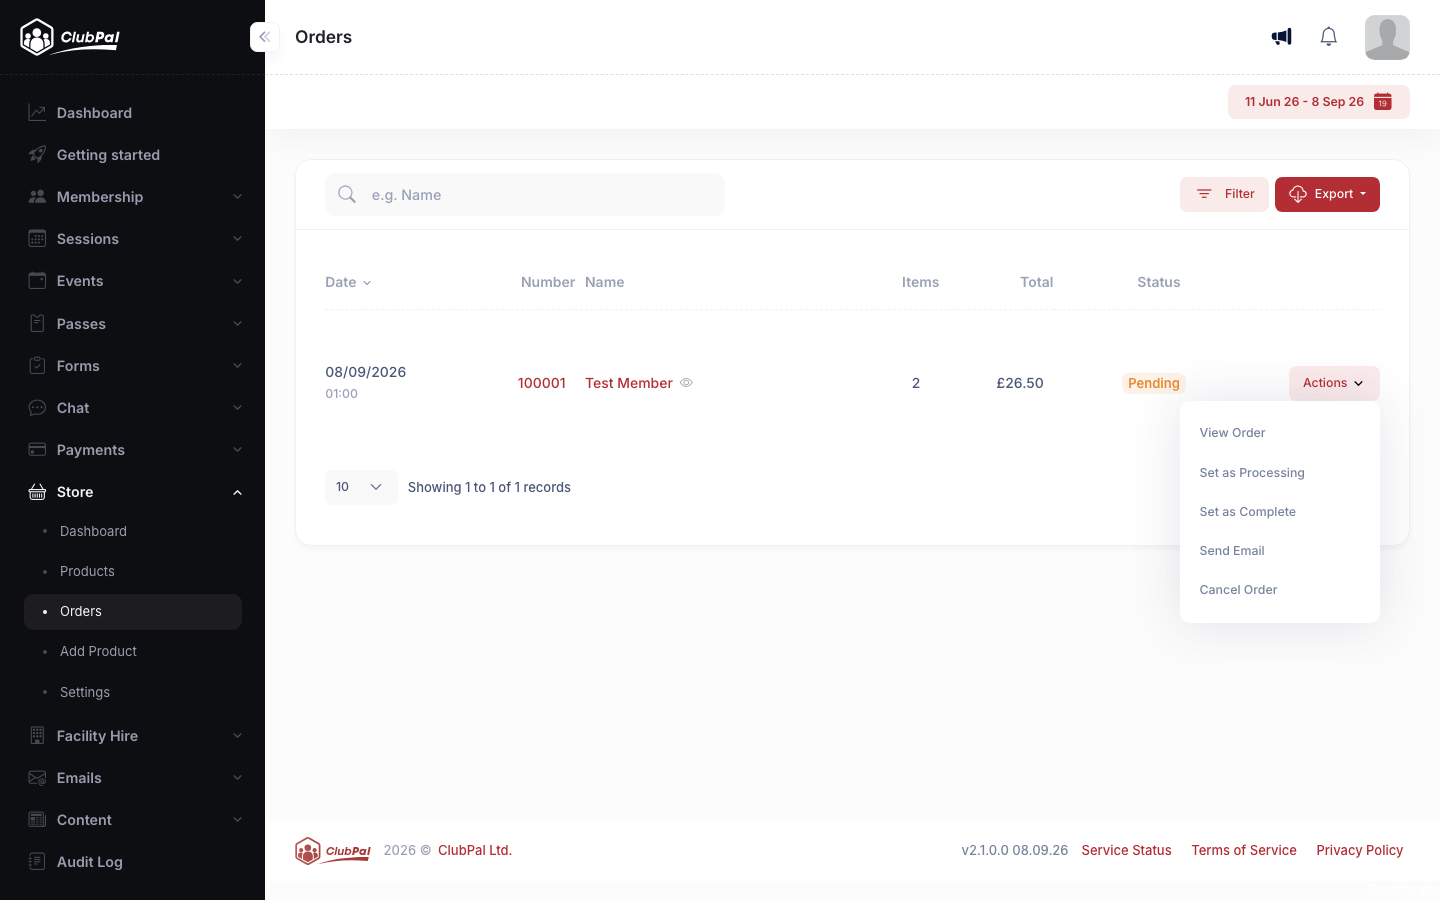Image resolution: width=1440 pixels, height=900 pixels.
Task: Open the date range picker 11 Jun 26 - 8 Sep 26
Action: pyautogui.click(x=1318, y=102)
